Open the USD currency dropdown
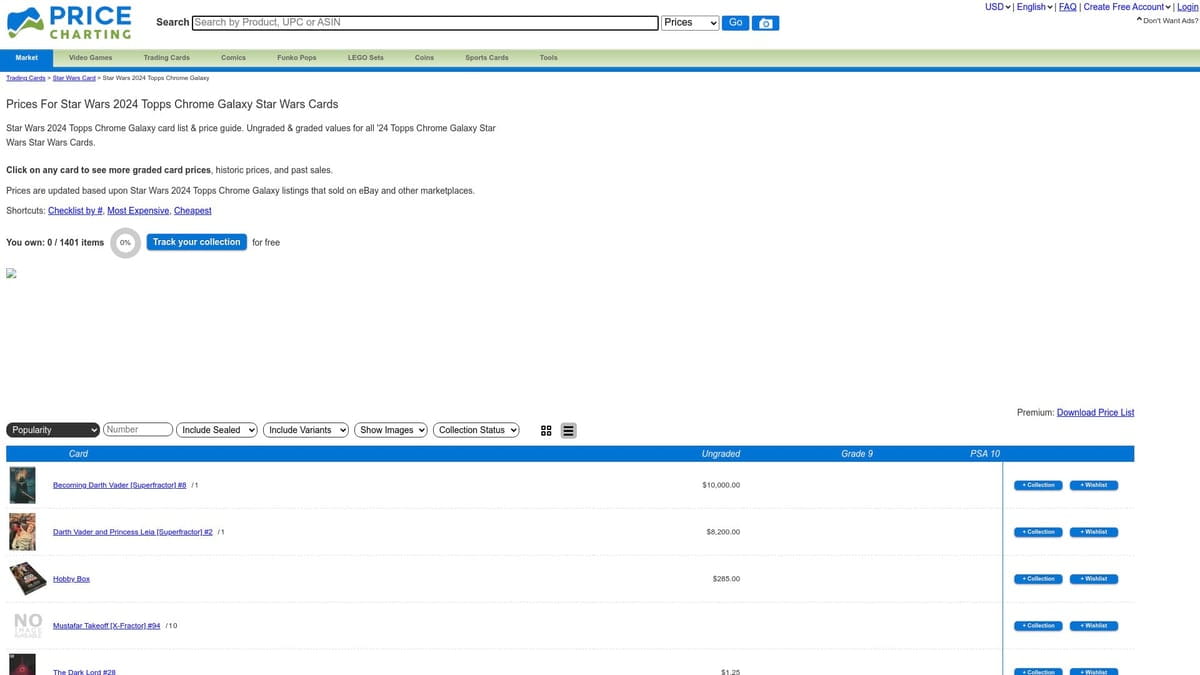This screenshot has height=675, width=1200. [x=998, y=7]
